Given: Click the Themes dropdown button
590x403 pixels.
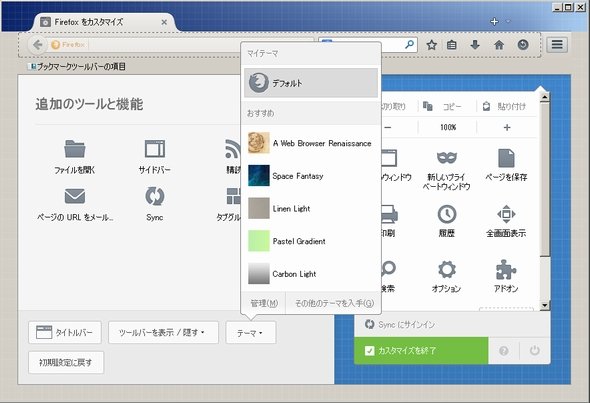Looking at the screenshot, I should [x=251, y=333].
